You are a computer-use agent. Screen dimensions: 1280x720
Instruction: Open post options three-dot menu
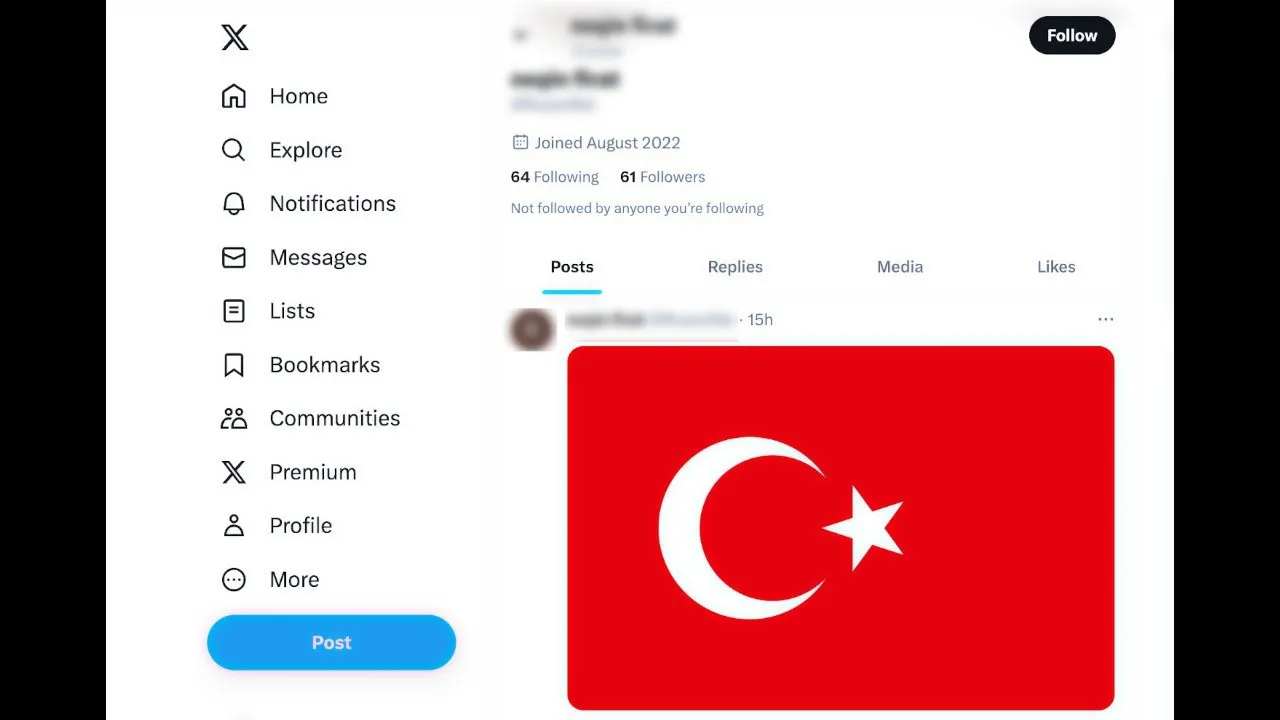[x=1105, y=319]
